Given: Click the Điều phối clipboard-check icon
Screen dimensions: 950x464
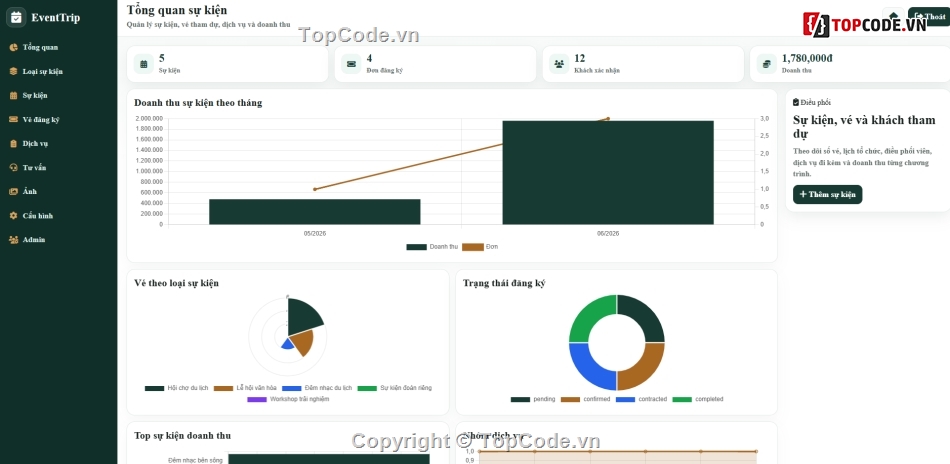Looking at the screenshot, I should pyautogui.click(x=796, y=102).
